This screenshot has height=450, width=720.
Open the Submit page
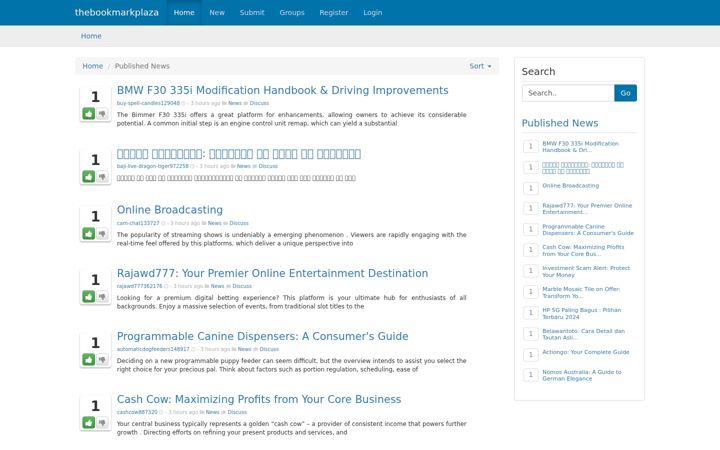pos(252,12)
